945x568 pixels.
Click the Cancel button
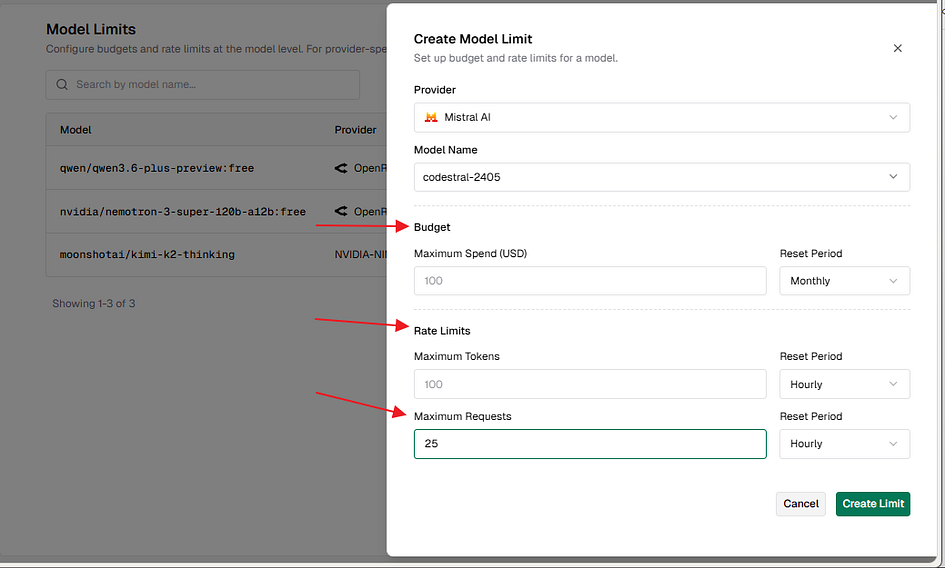[x=800, y=504]
